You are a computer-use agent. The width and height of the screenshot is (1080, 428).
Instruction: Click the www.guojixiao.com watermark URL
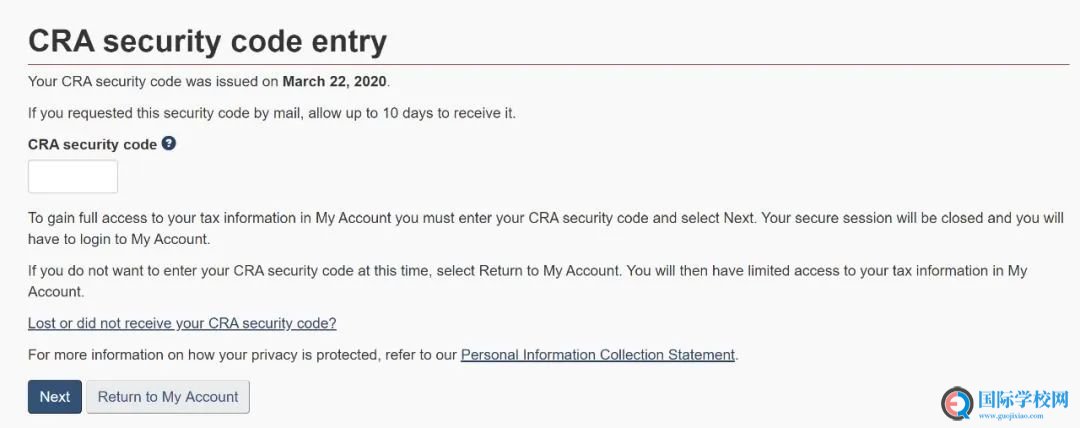1011,416
